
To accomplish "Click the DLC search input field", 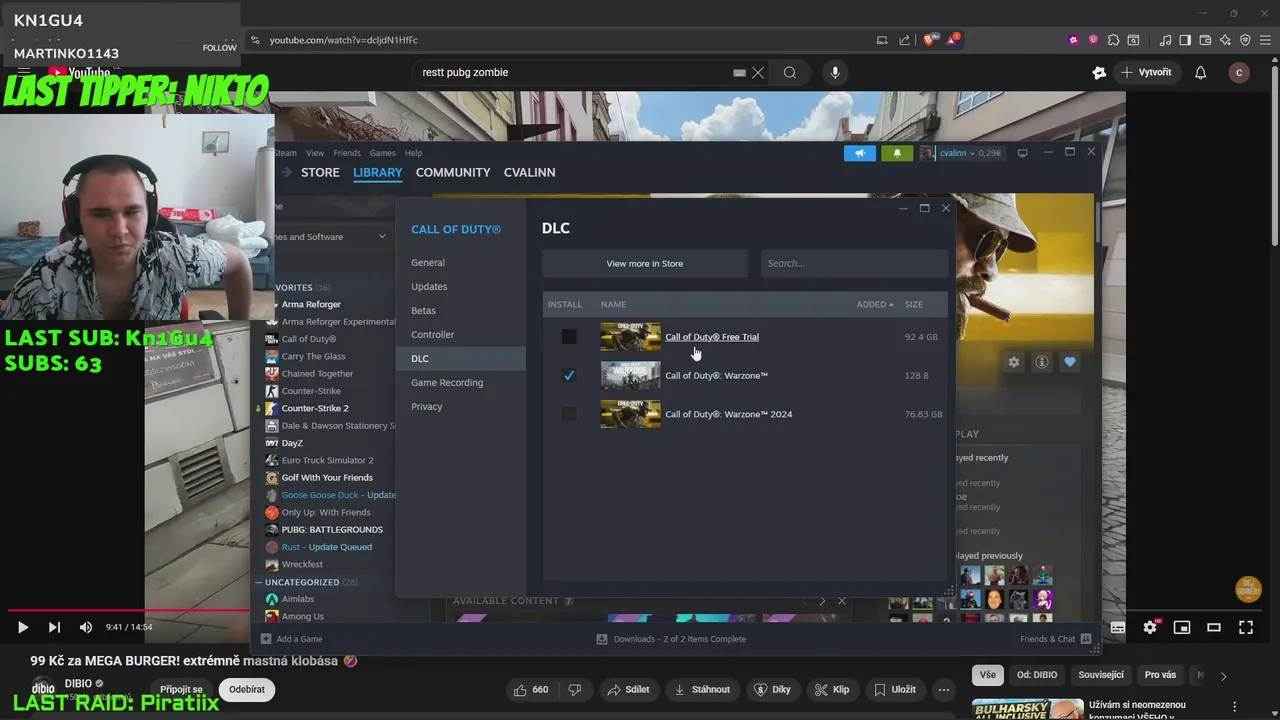I will click(854, 263).
